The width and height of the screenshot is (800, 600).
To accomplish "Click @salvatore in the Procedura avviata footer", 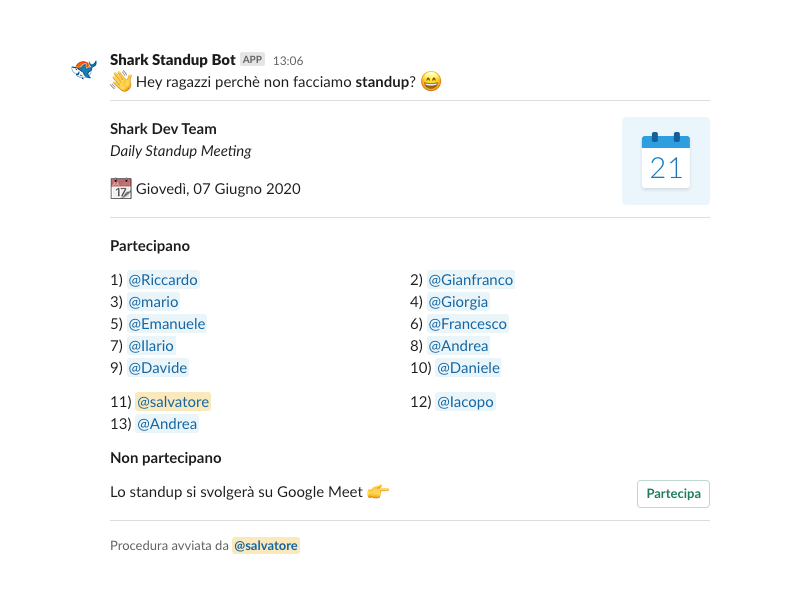I will 266,546.
